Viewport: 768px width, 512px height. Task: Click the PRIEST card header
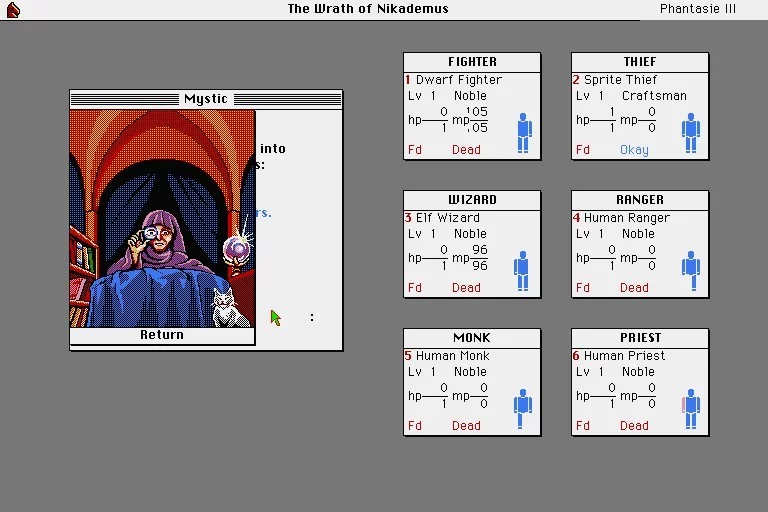pyautogui.click(x=640, y=339)
